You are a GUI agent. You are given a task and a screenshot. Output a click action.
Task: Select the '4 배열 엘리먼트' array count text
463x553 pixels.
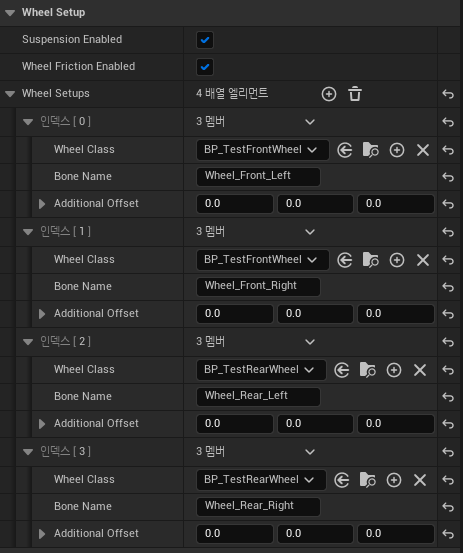pos(232,93)
